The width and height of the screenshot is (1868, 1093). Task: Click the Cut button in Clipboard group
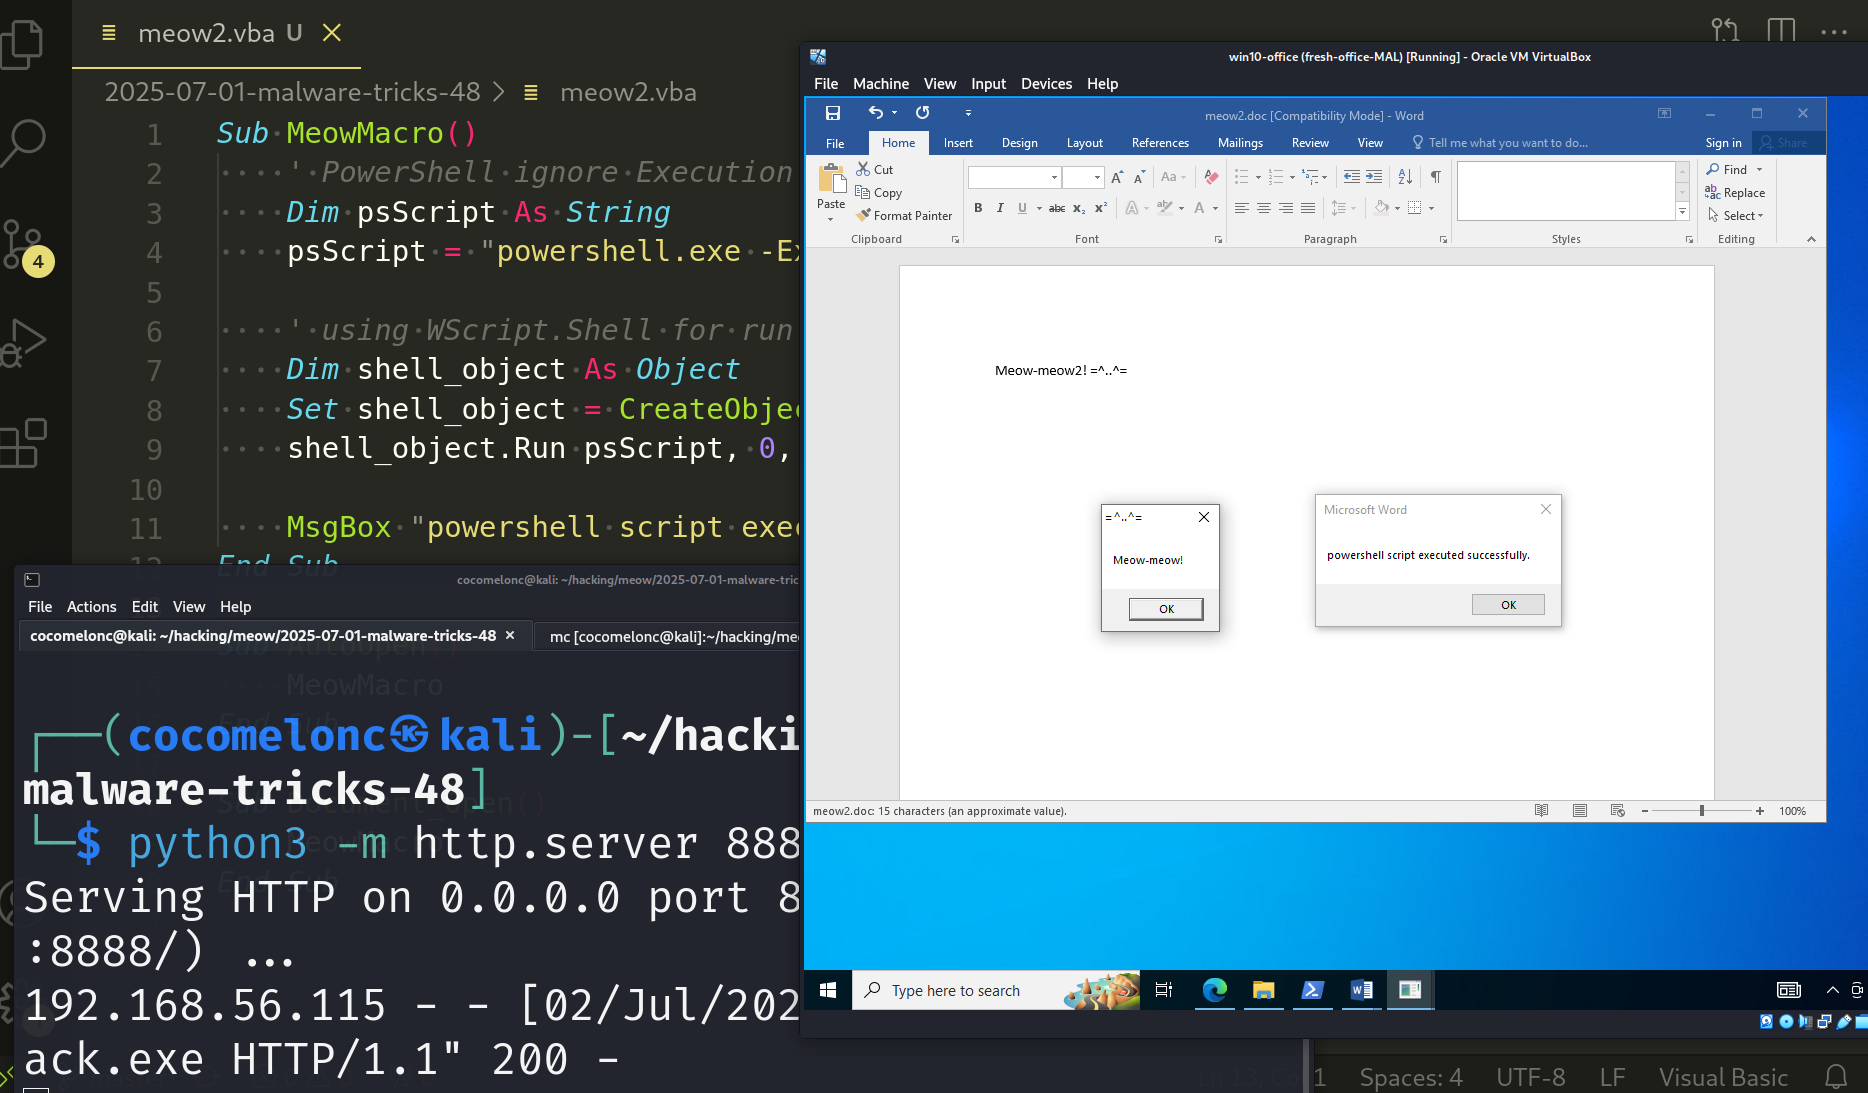(875, 170)
